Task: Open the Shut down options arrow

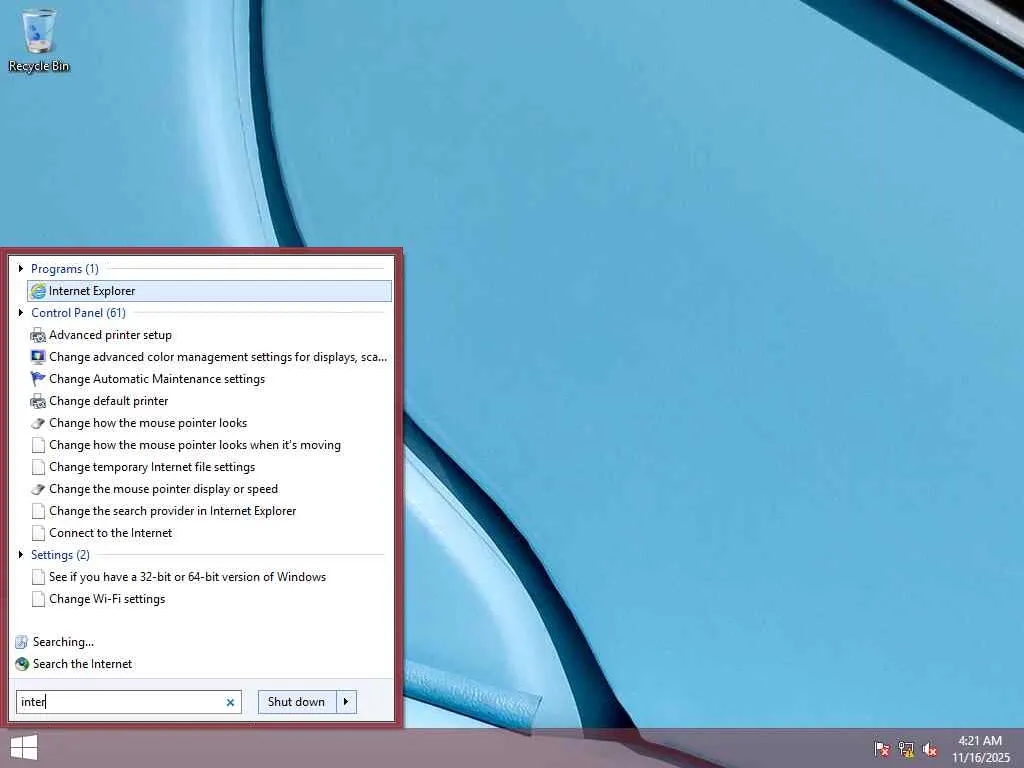Action: click(346, 702)
